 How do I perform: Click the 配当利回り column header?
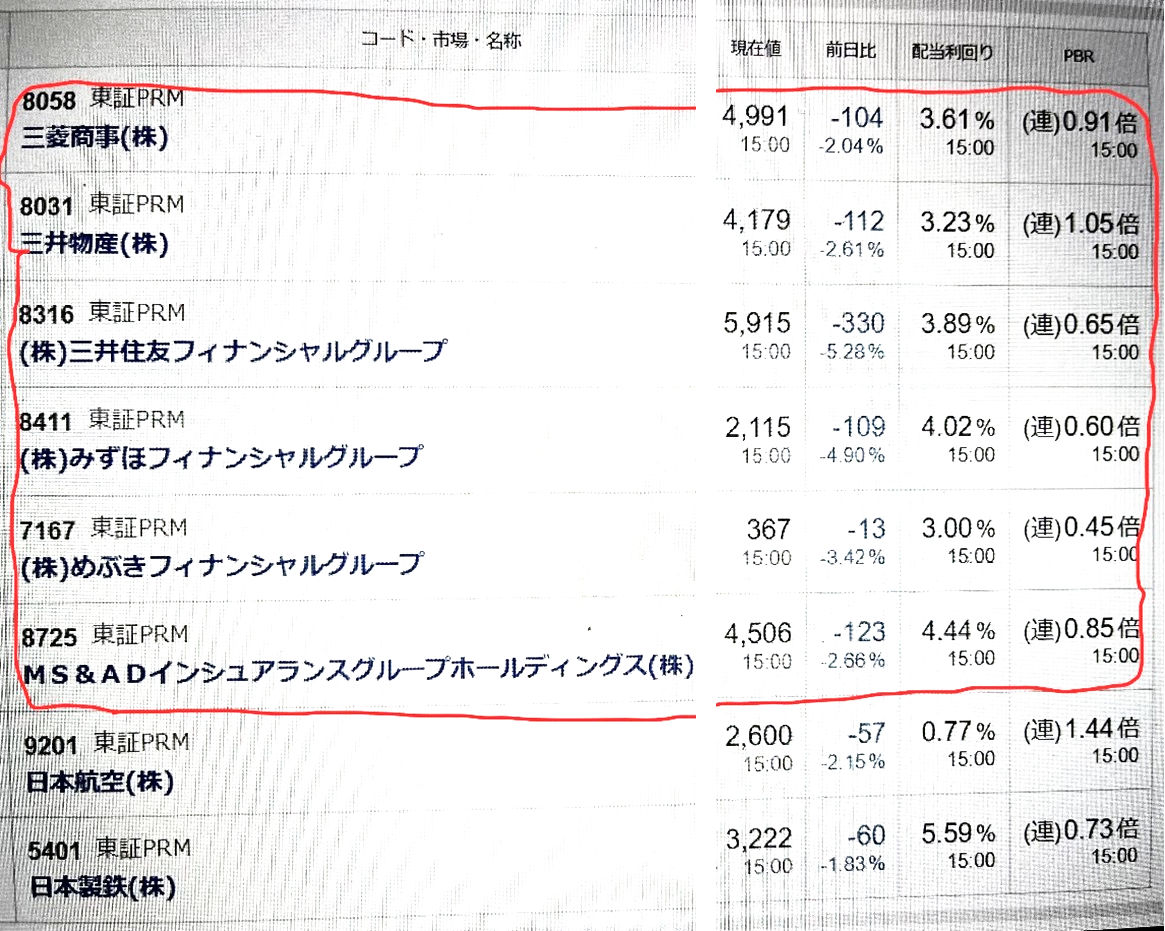tap(952, 51)
